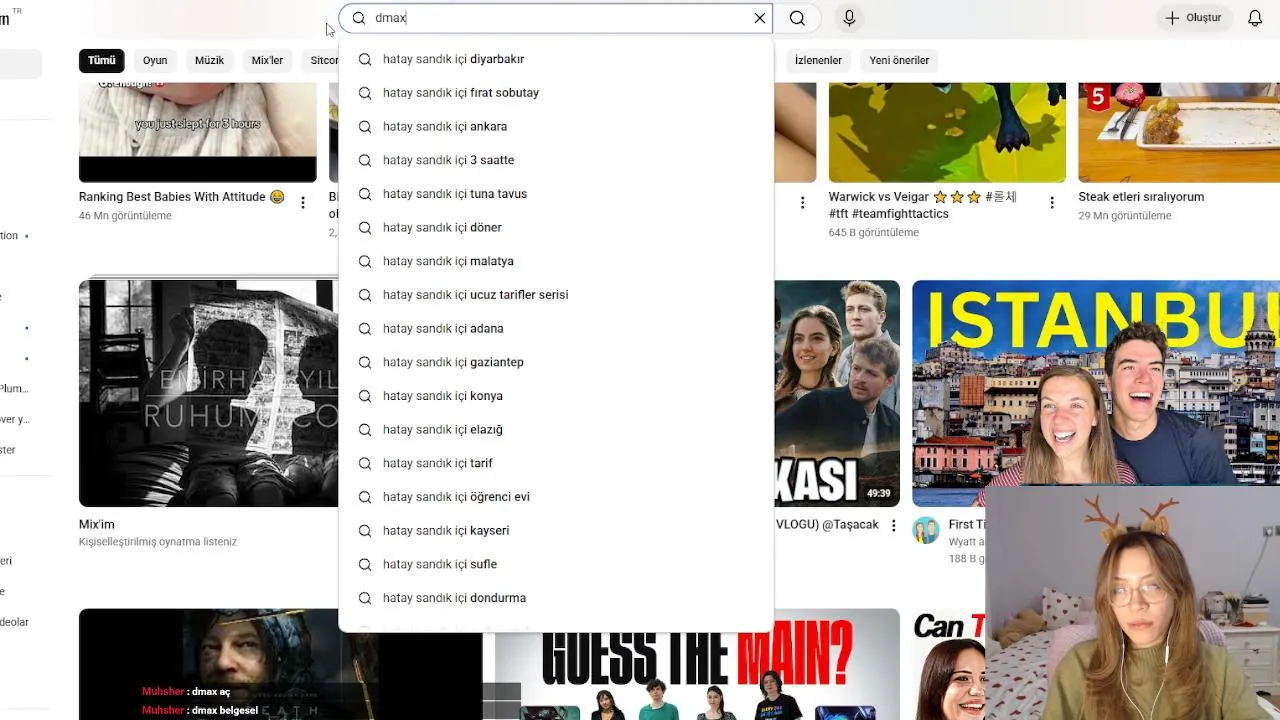
Task: Play the video thumbnail showing 49:39 duration
Action: point(837,393)
